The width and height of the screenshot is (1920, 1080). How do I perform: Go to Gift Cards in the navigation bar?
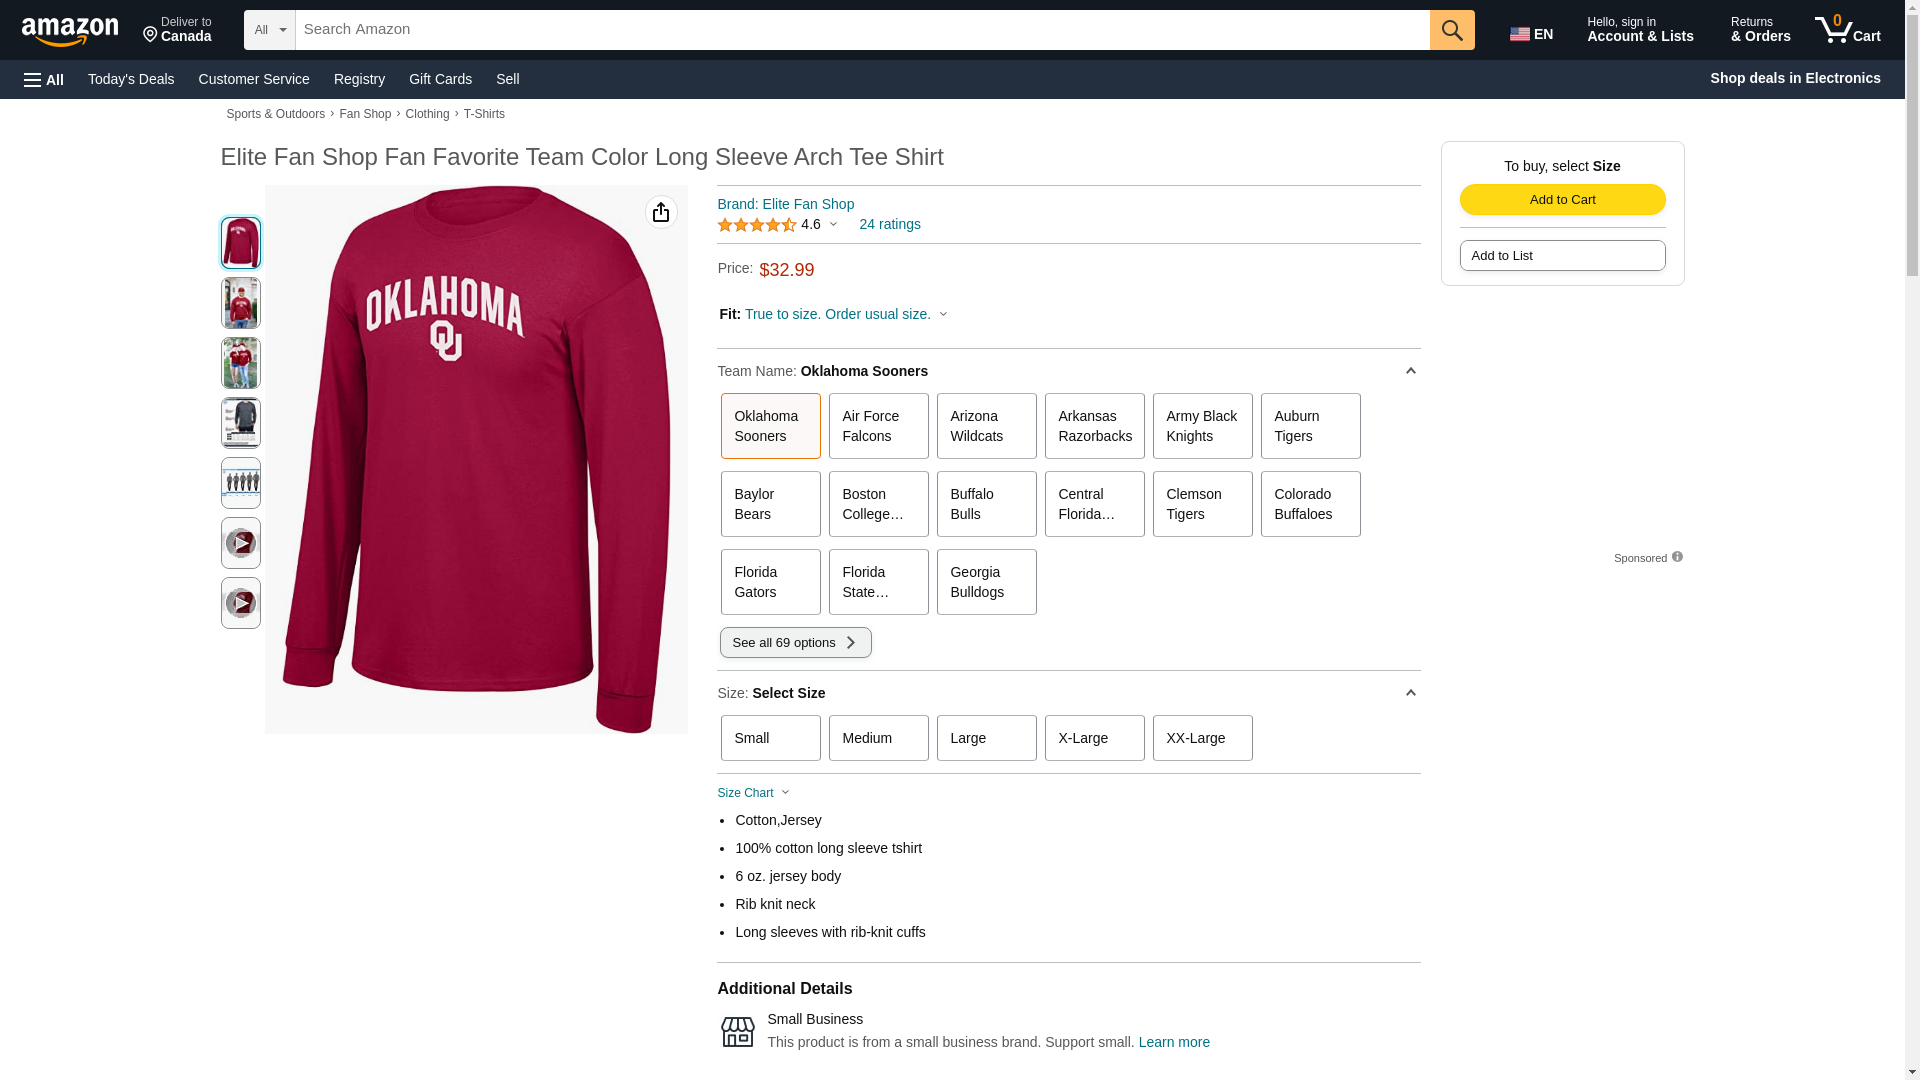[440, 79]
